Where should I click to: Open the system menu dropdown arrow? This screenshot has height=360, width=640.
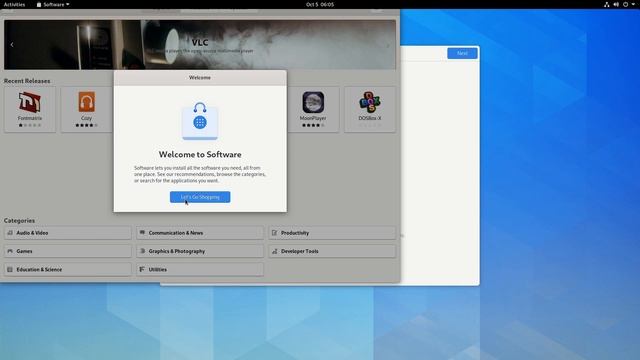coord(633,4)
